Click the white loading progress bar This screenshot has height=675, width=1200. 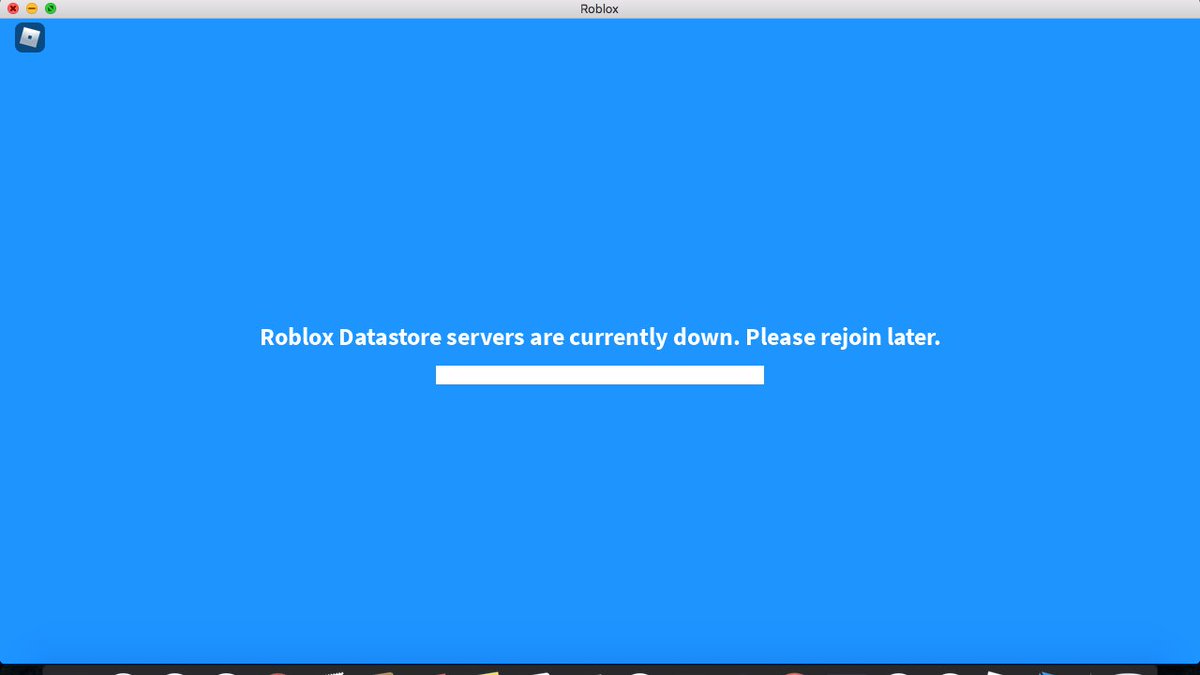600,375
